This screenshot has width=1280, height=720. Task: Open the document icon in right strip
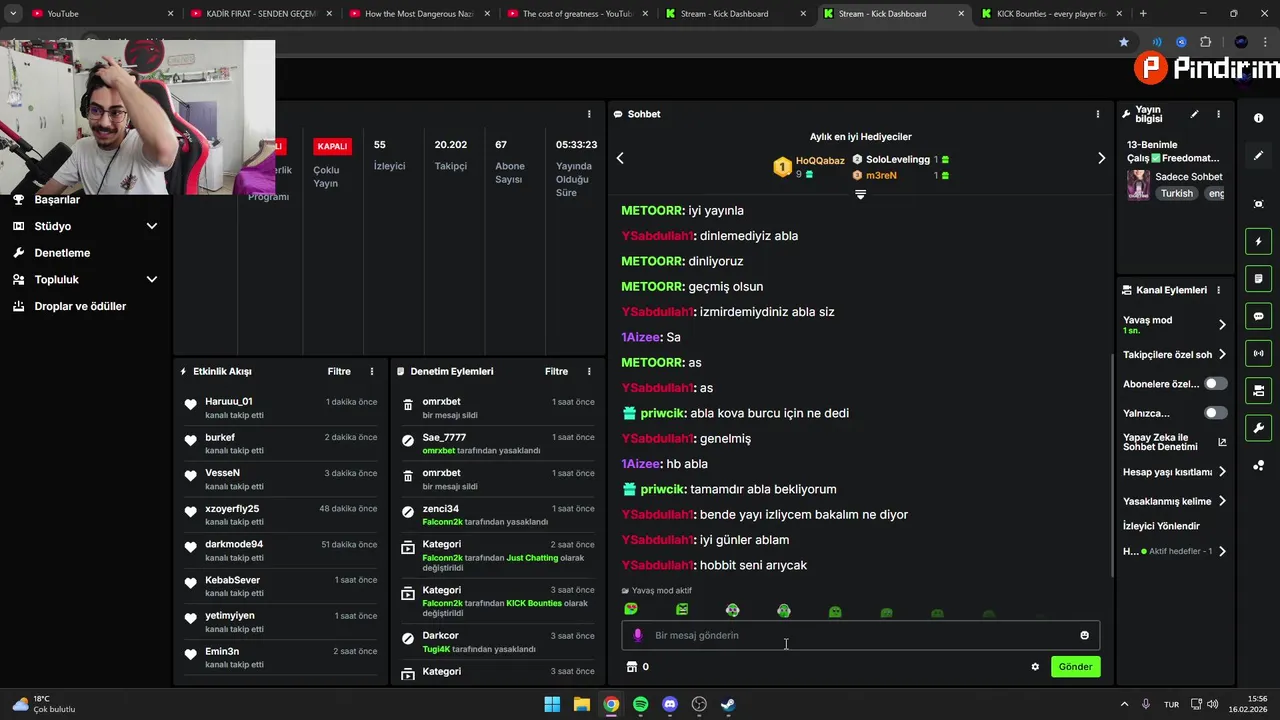point(1258,278)
